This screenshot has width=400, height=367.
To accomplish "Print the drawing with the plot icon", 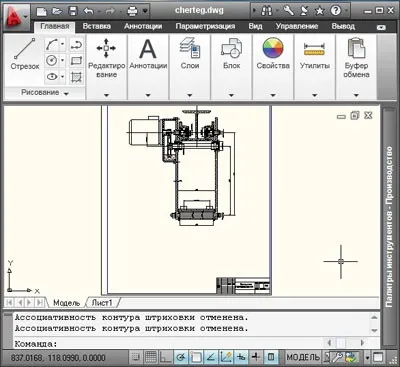I will (132, 11).
